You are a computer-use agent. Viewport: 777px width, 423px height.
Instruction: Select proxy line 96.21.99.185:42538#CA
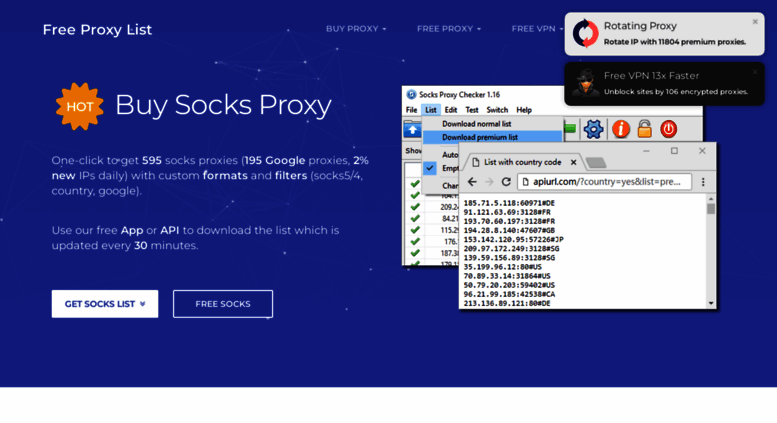[x=509, y=294]
